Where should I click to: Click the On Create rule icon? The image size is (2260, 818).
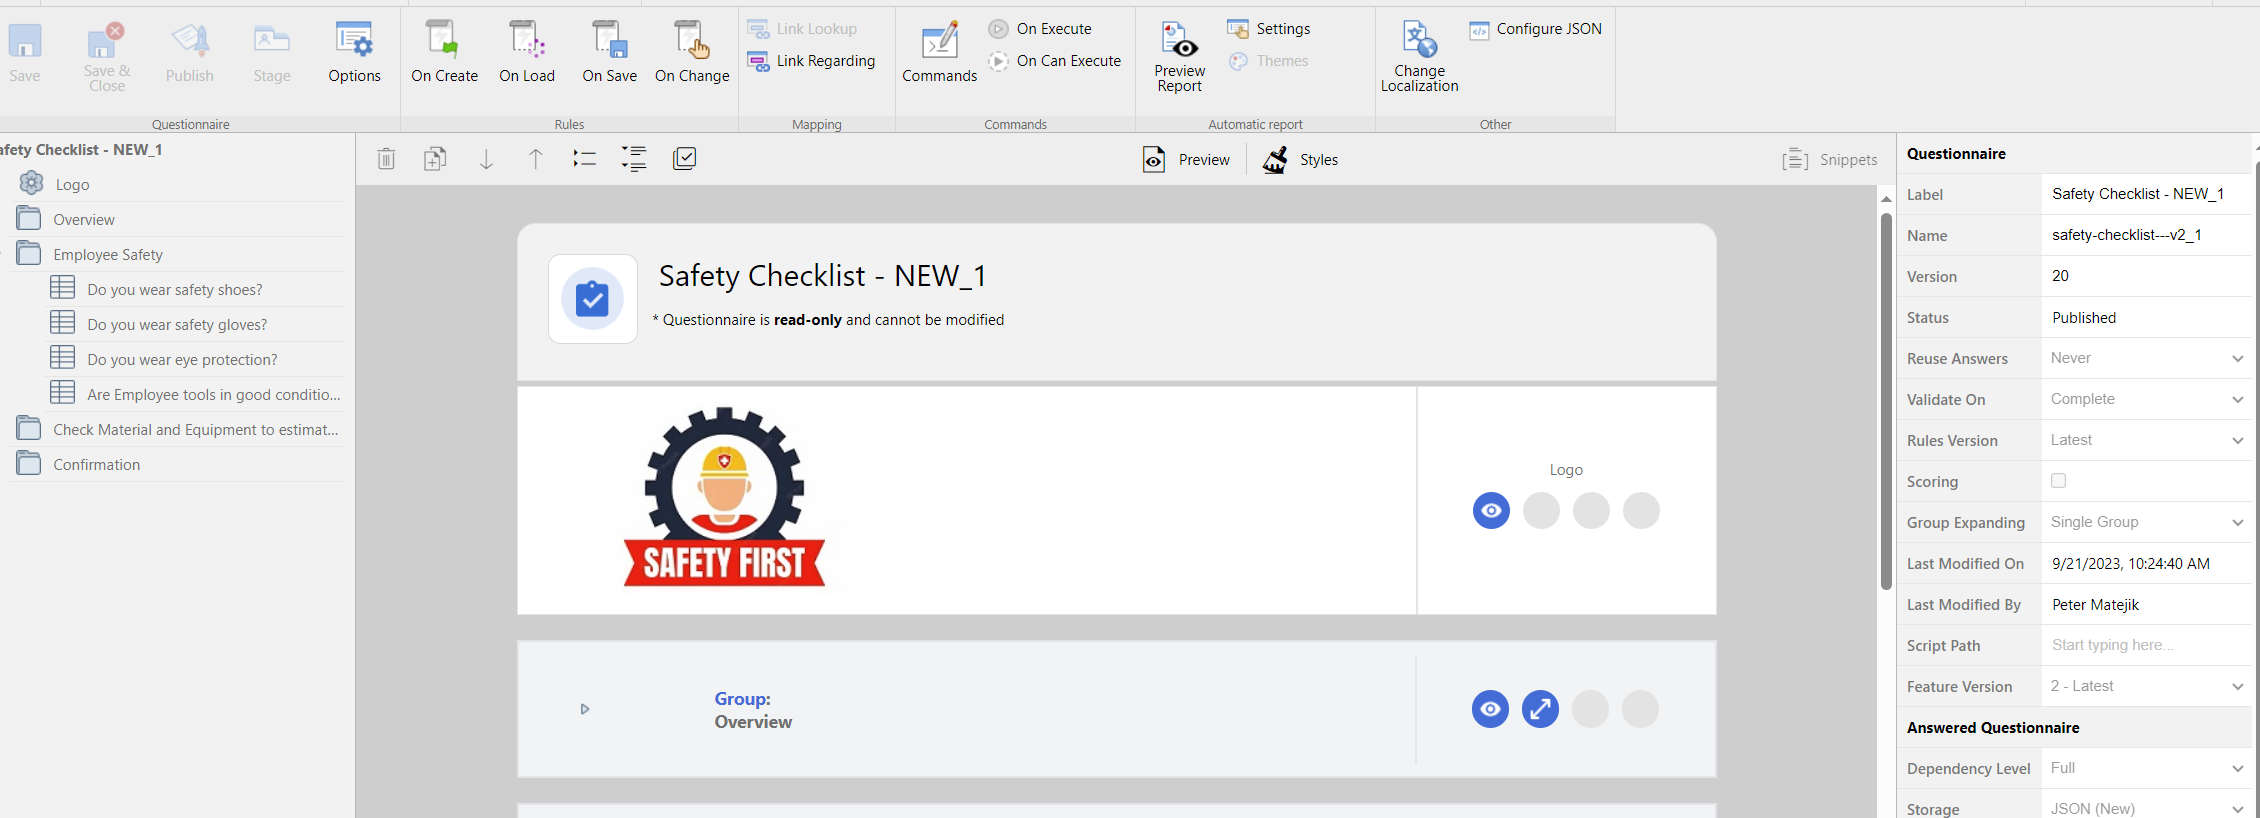[443, 41]
